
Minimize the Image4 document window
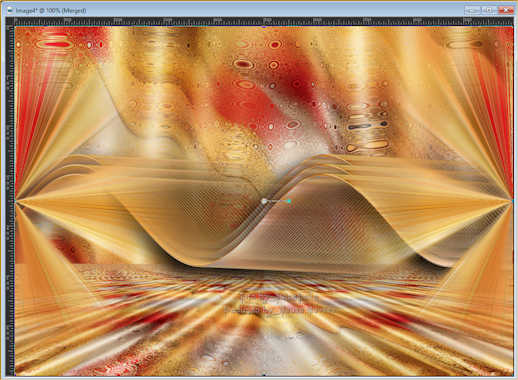(x=473, y=11)
